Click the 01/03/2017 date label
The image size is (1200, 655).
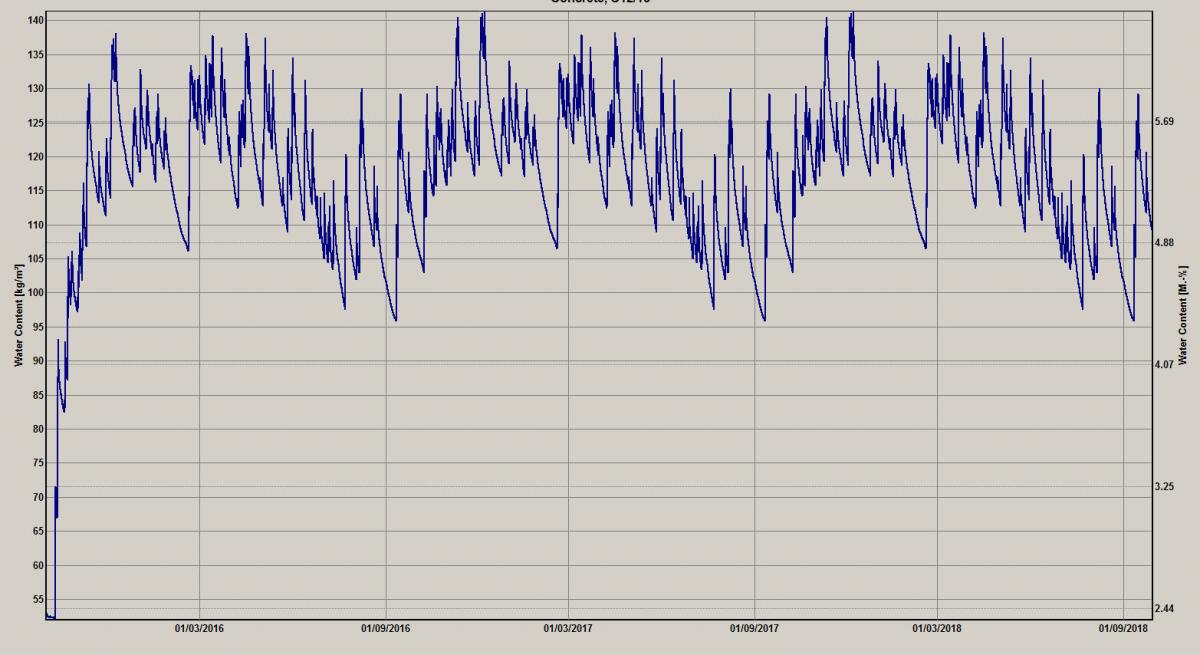(568, 629)
